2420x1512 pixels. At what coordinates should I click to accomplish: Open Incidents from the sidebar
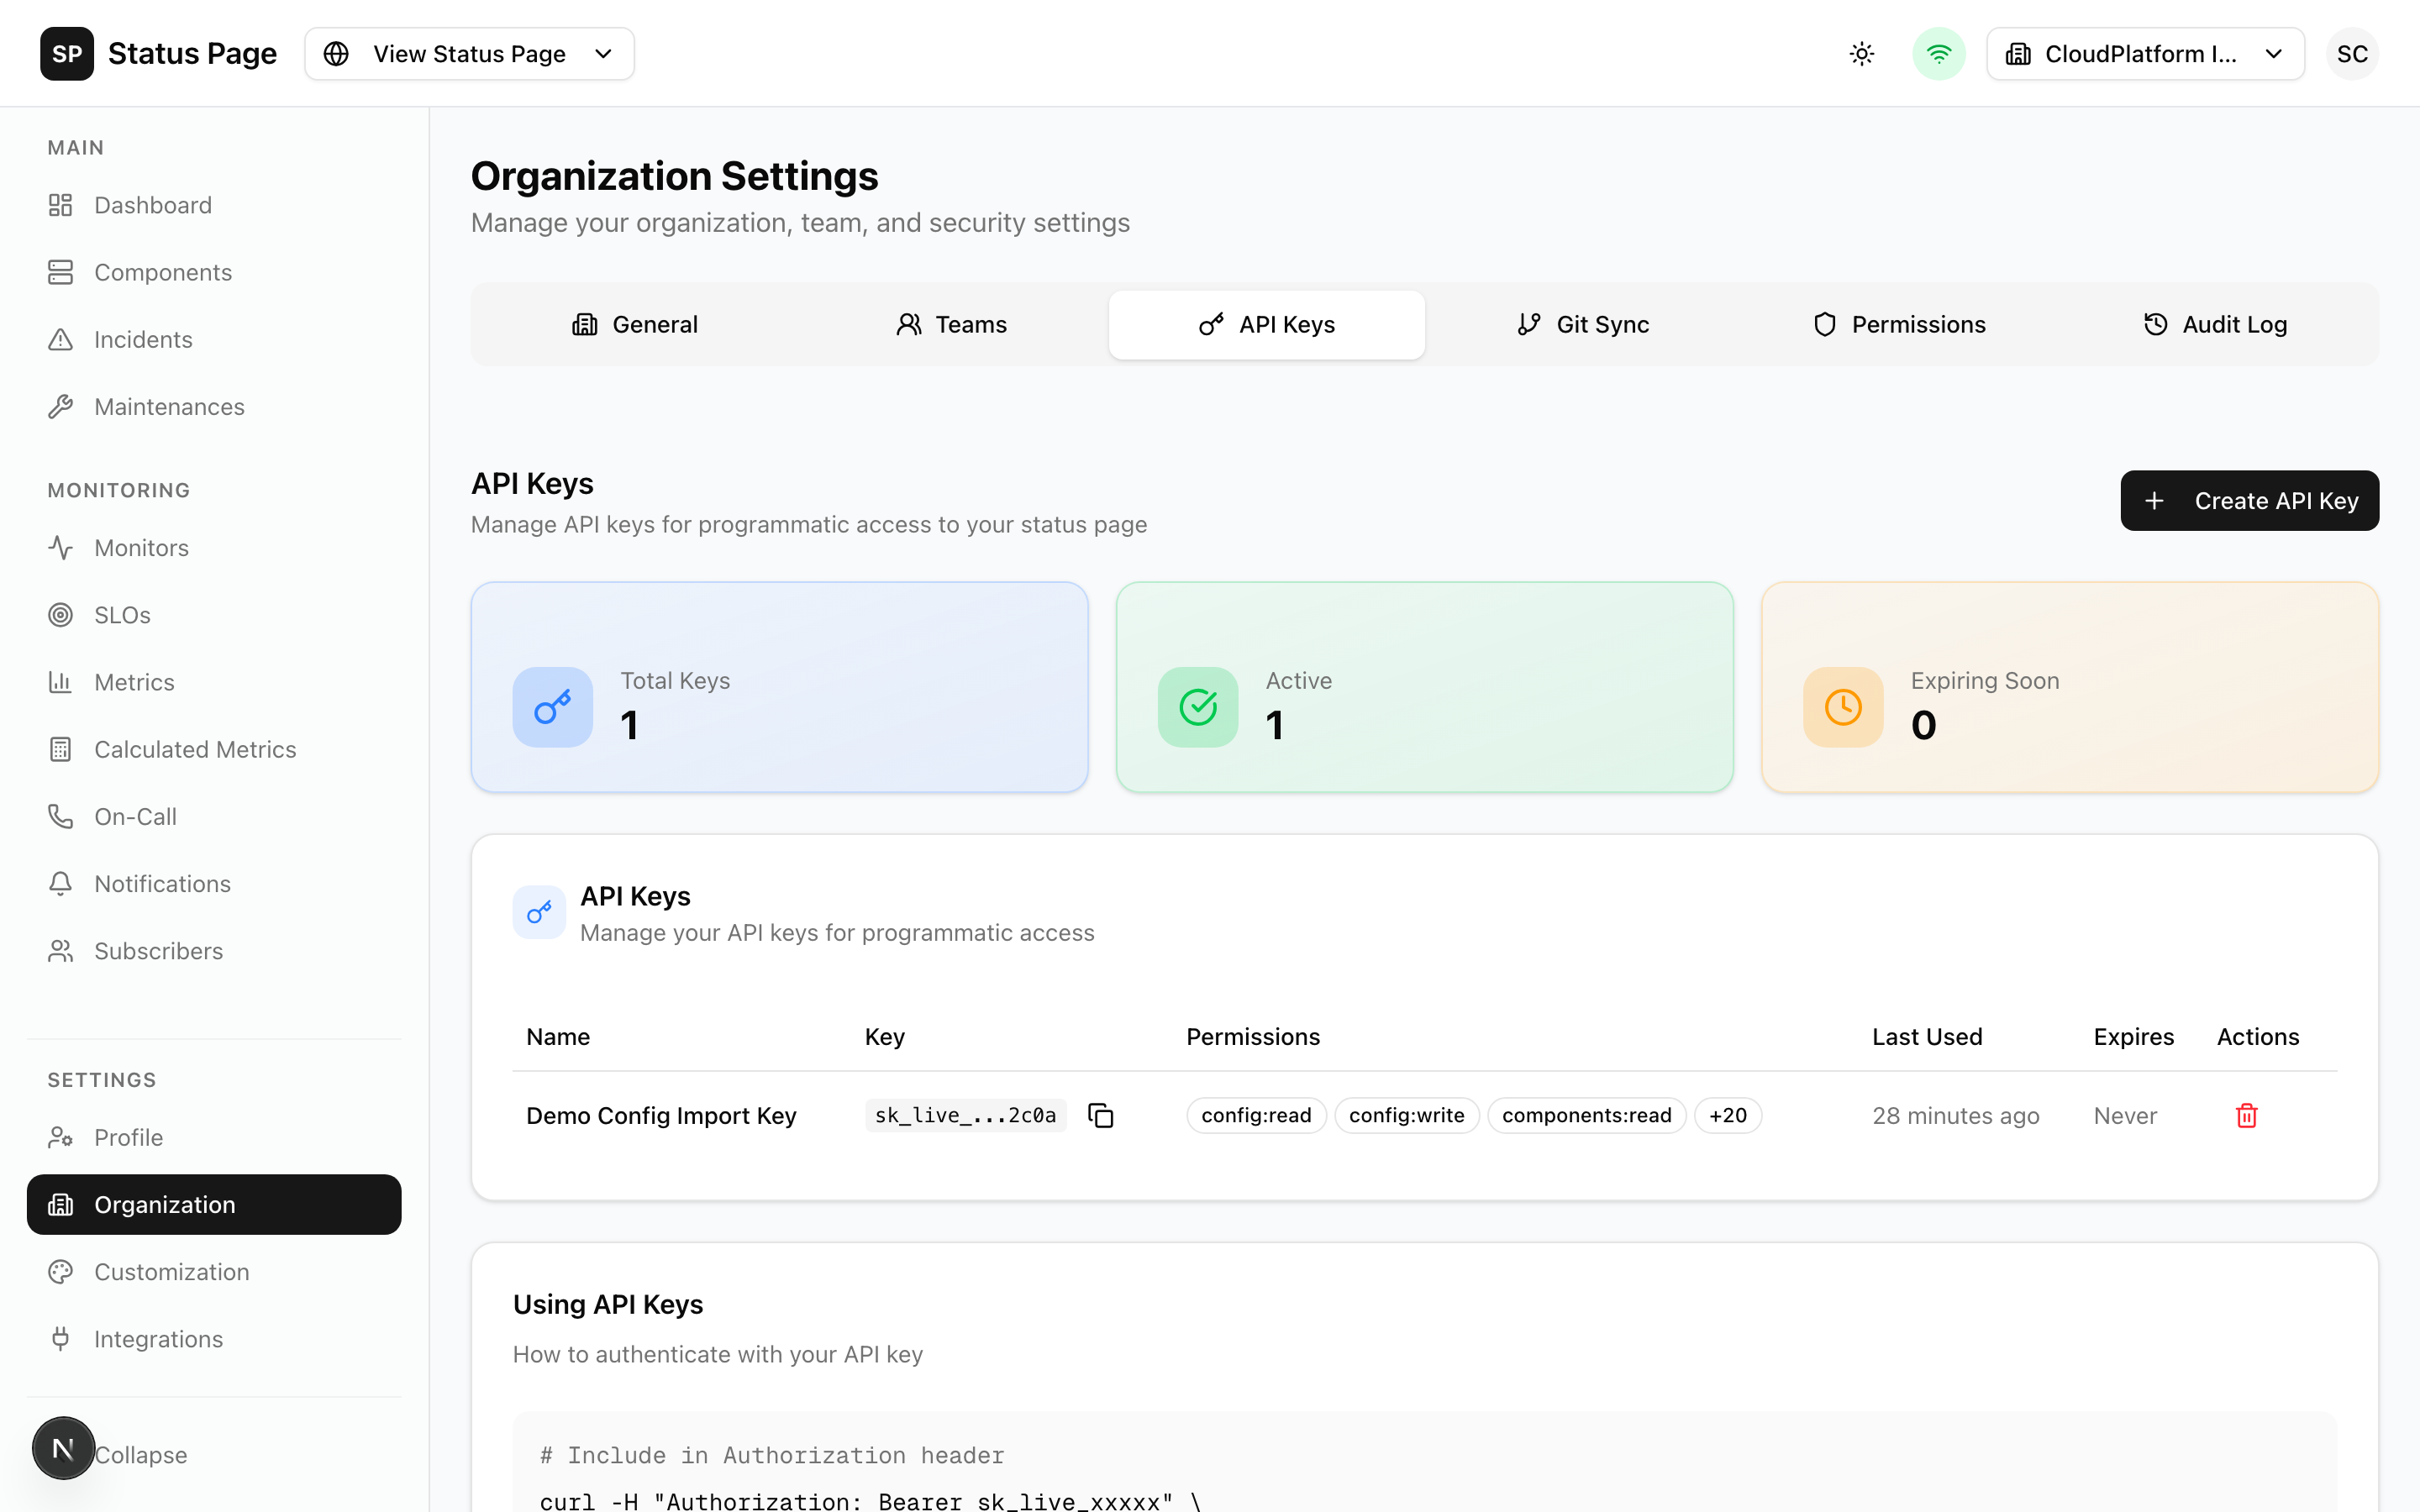pyautogui.click(x=143, y=340)
